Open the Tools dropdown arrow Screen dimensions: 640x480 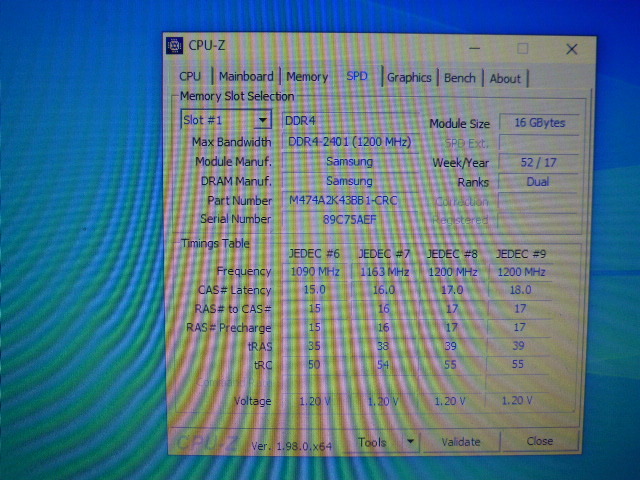[410, 441]
